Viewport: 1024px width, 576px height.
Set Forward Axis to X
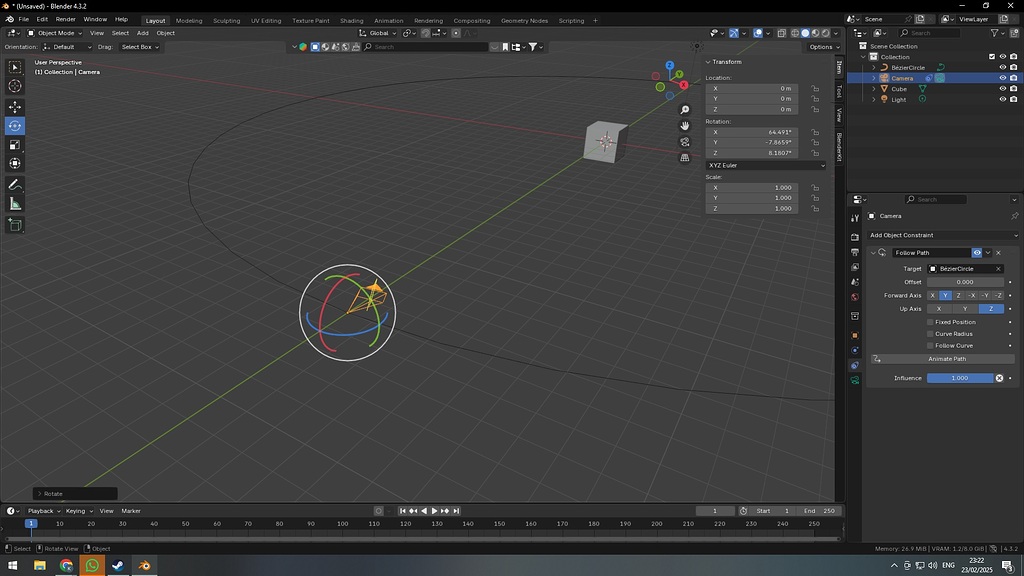tap(933, 295)
